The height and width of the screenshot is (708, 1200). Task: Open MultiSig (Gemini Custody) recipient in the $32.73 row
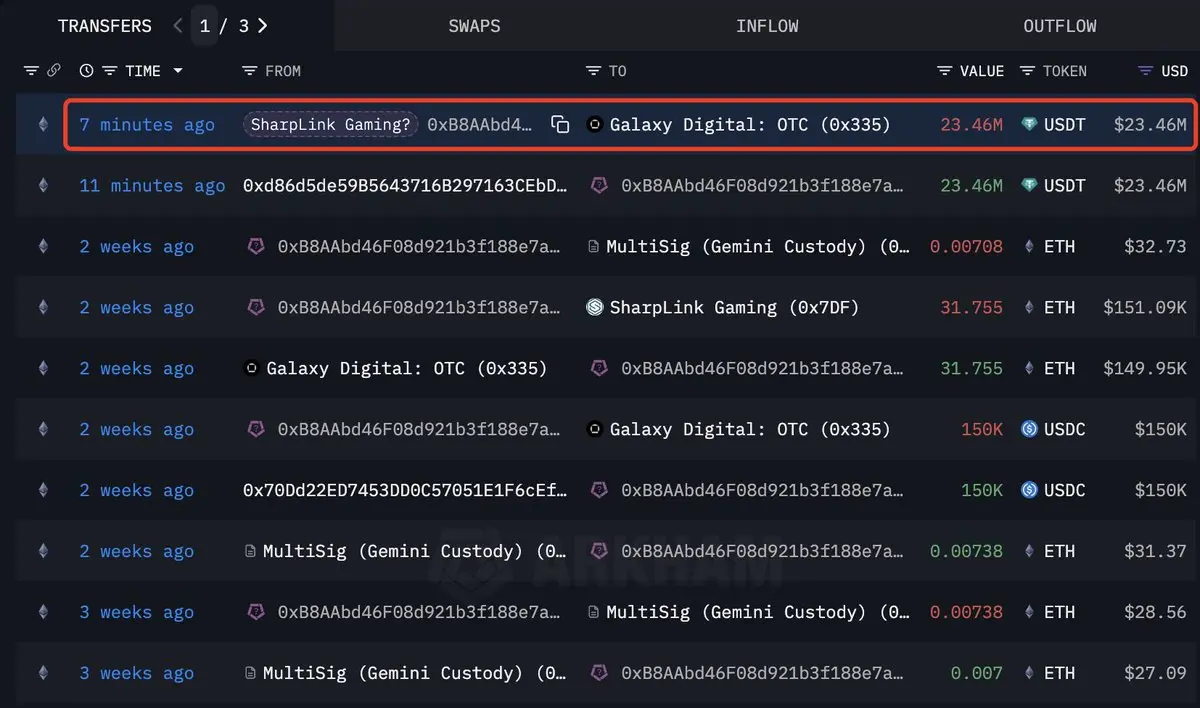tap(758, 247)
